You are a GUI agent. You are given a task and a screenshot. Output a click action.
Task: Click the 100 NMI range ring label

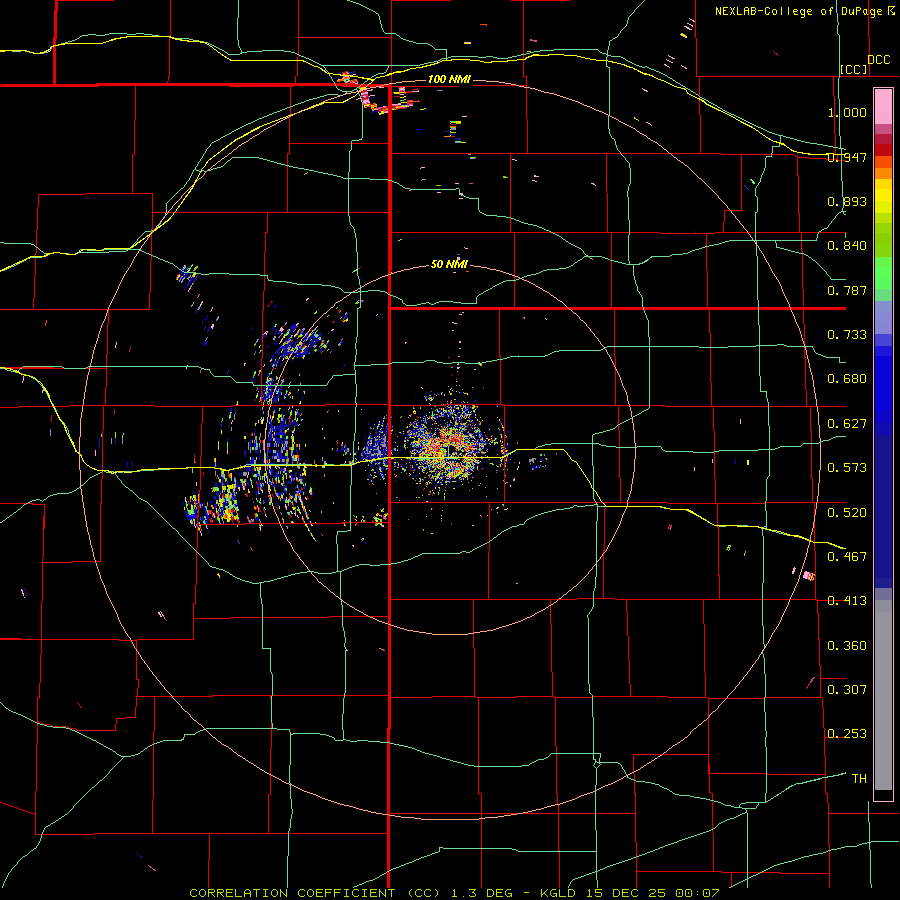(449, 79)
